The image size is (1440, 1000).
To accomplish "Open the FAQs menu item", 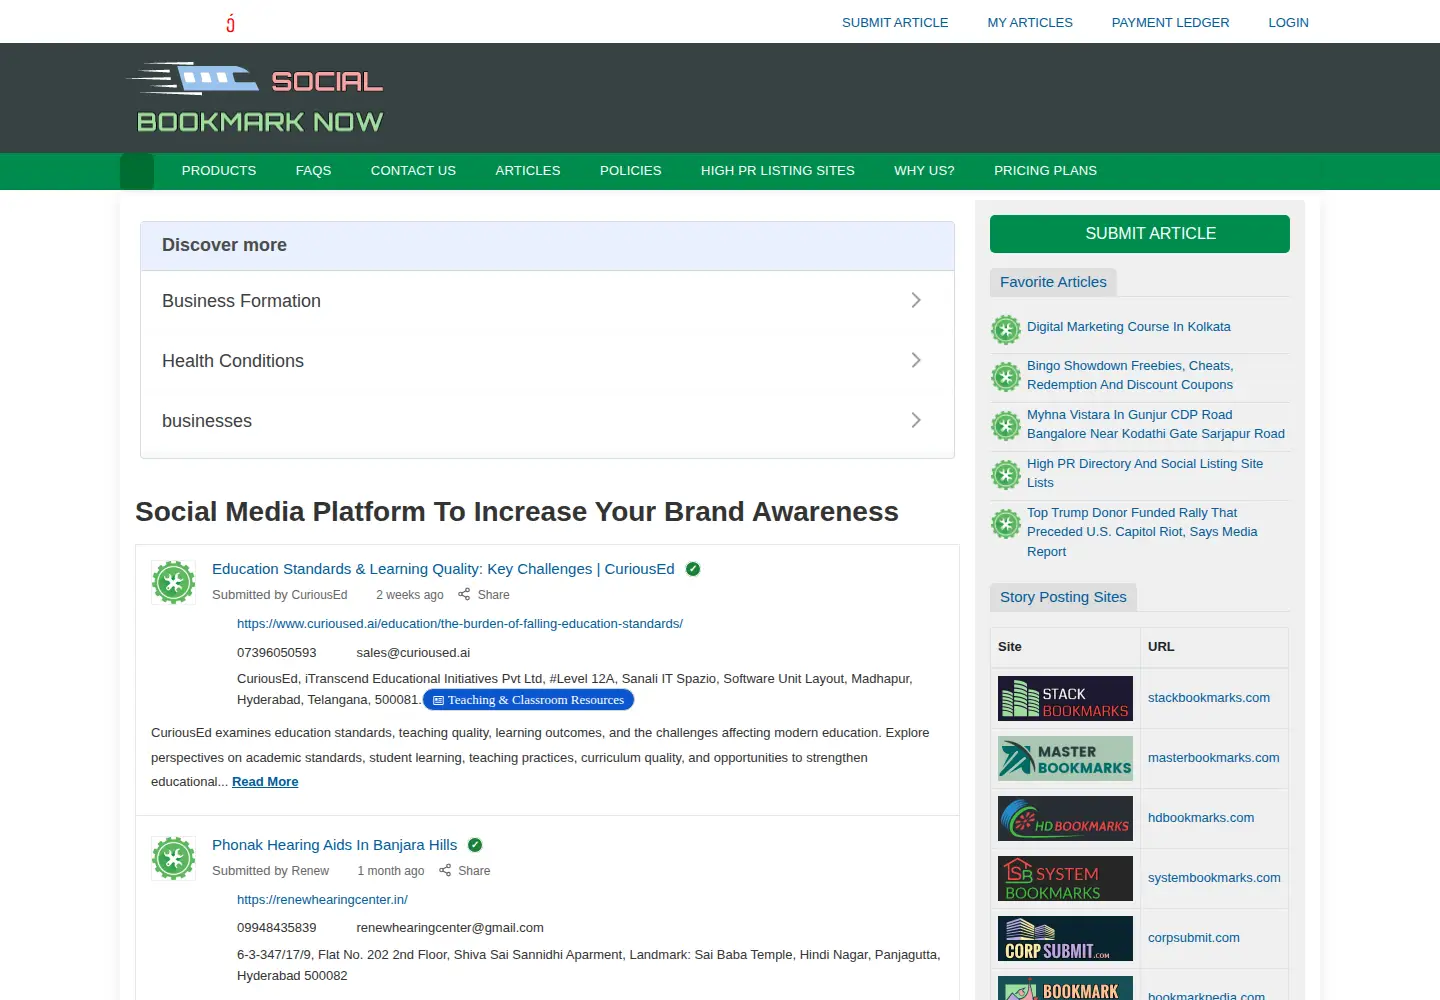I will click(x=313, y=171).
